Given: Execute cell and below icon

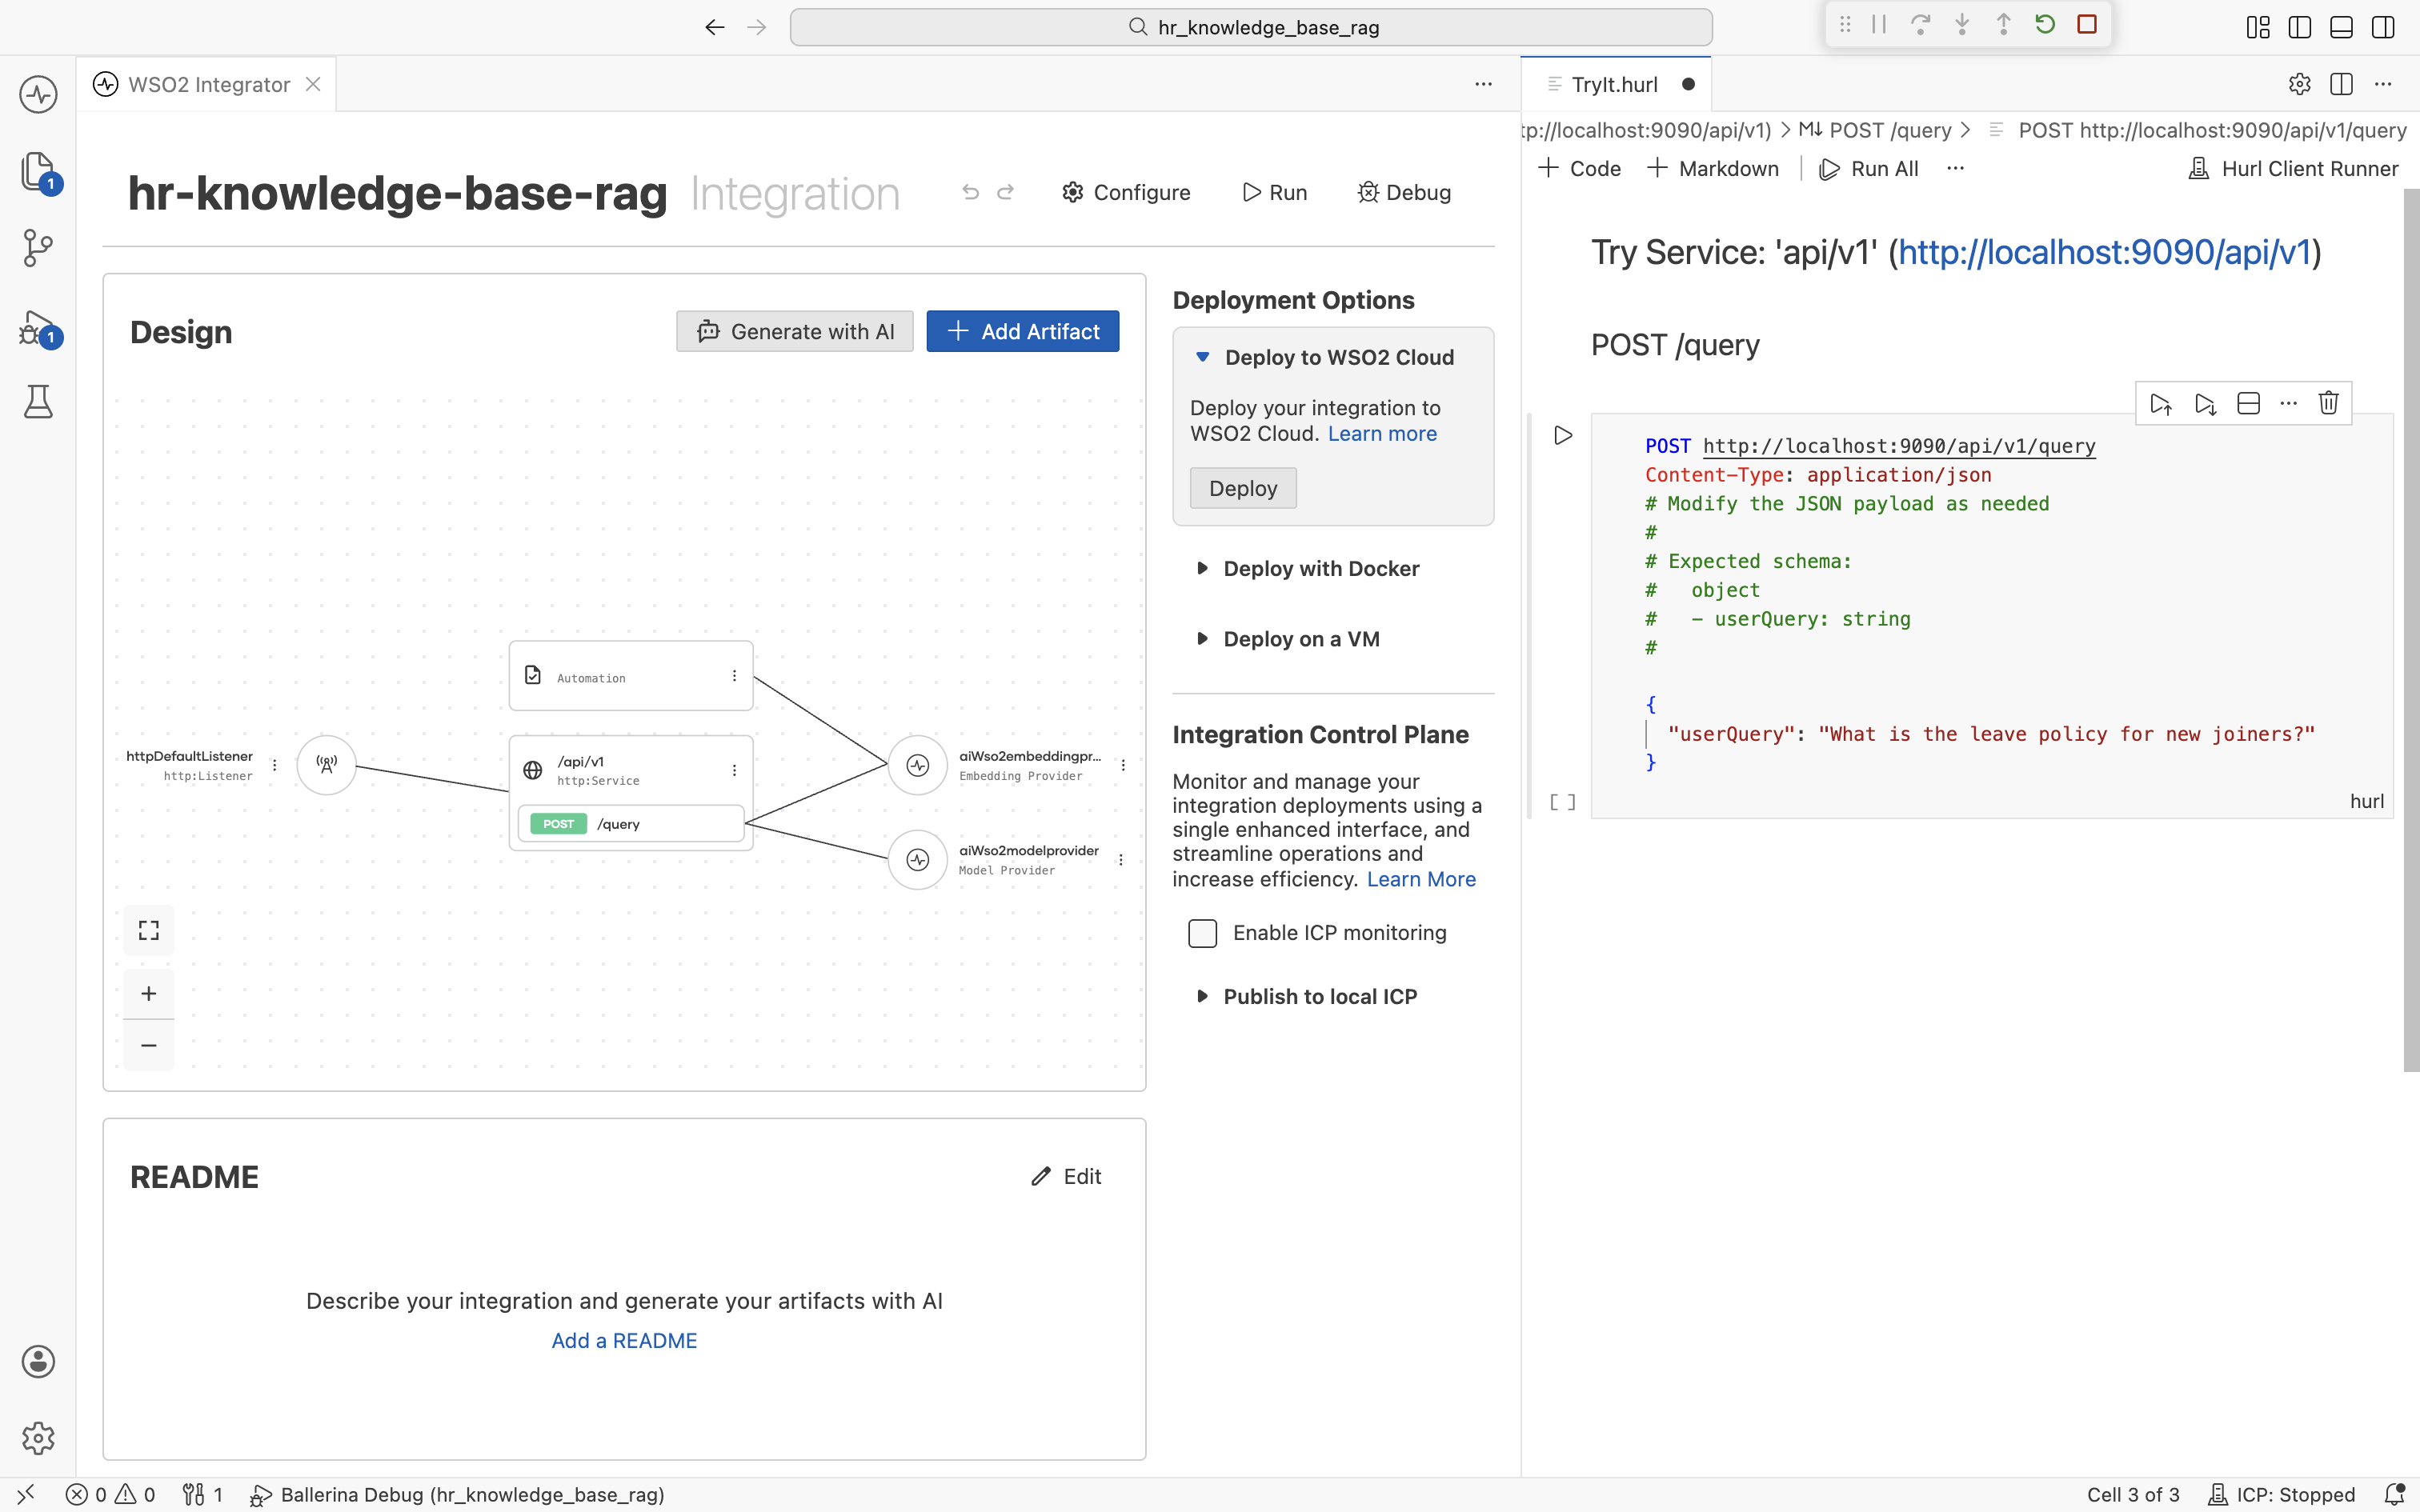Looking at the screenshot, I should click(2205, 404).
